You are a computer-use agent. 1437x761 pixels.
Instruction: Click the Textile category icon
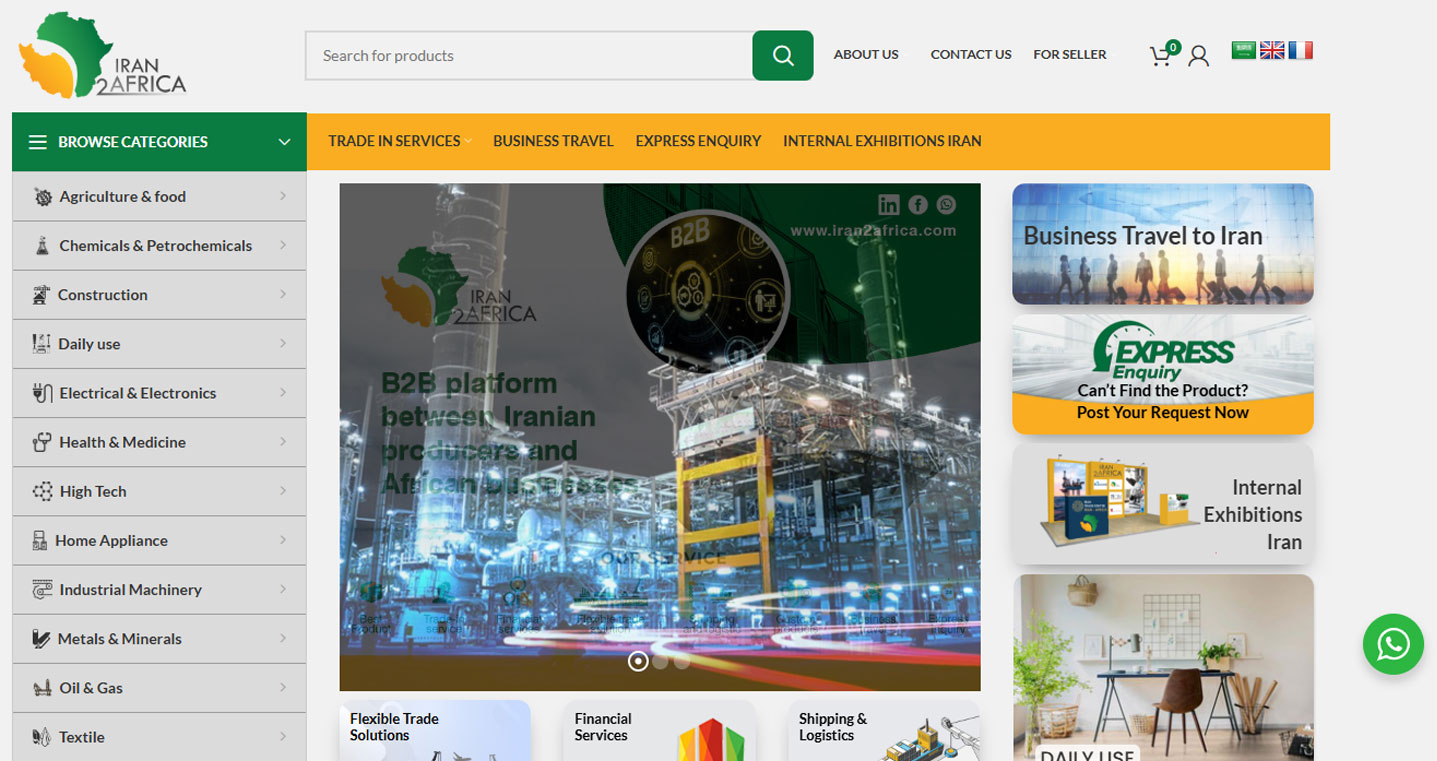click(41, 737)
